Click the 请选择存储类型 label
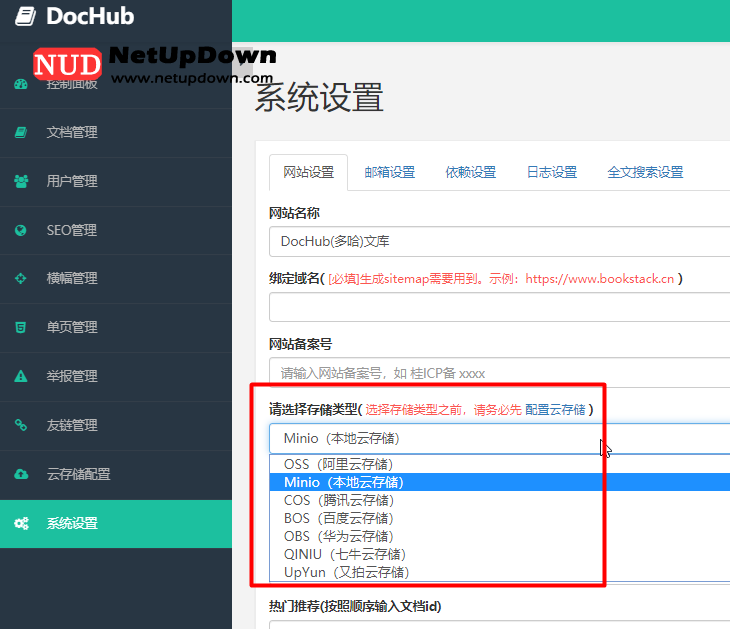730x629 pixels. point(313,410)
